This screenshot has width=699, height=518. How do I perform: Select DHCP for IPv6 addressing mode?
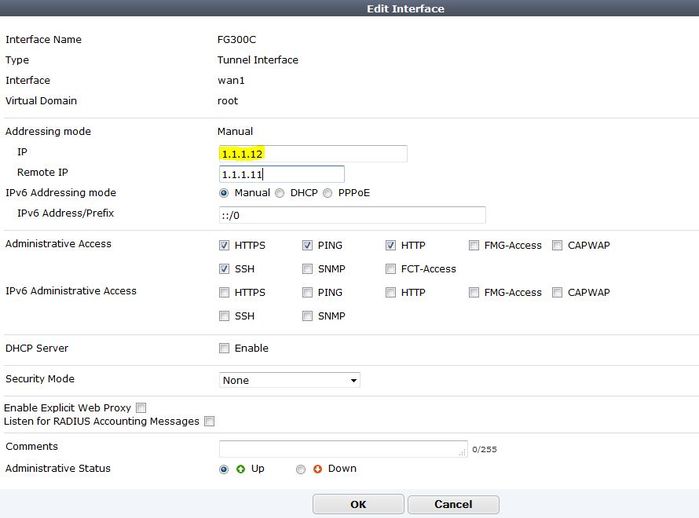280,193
